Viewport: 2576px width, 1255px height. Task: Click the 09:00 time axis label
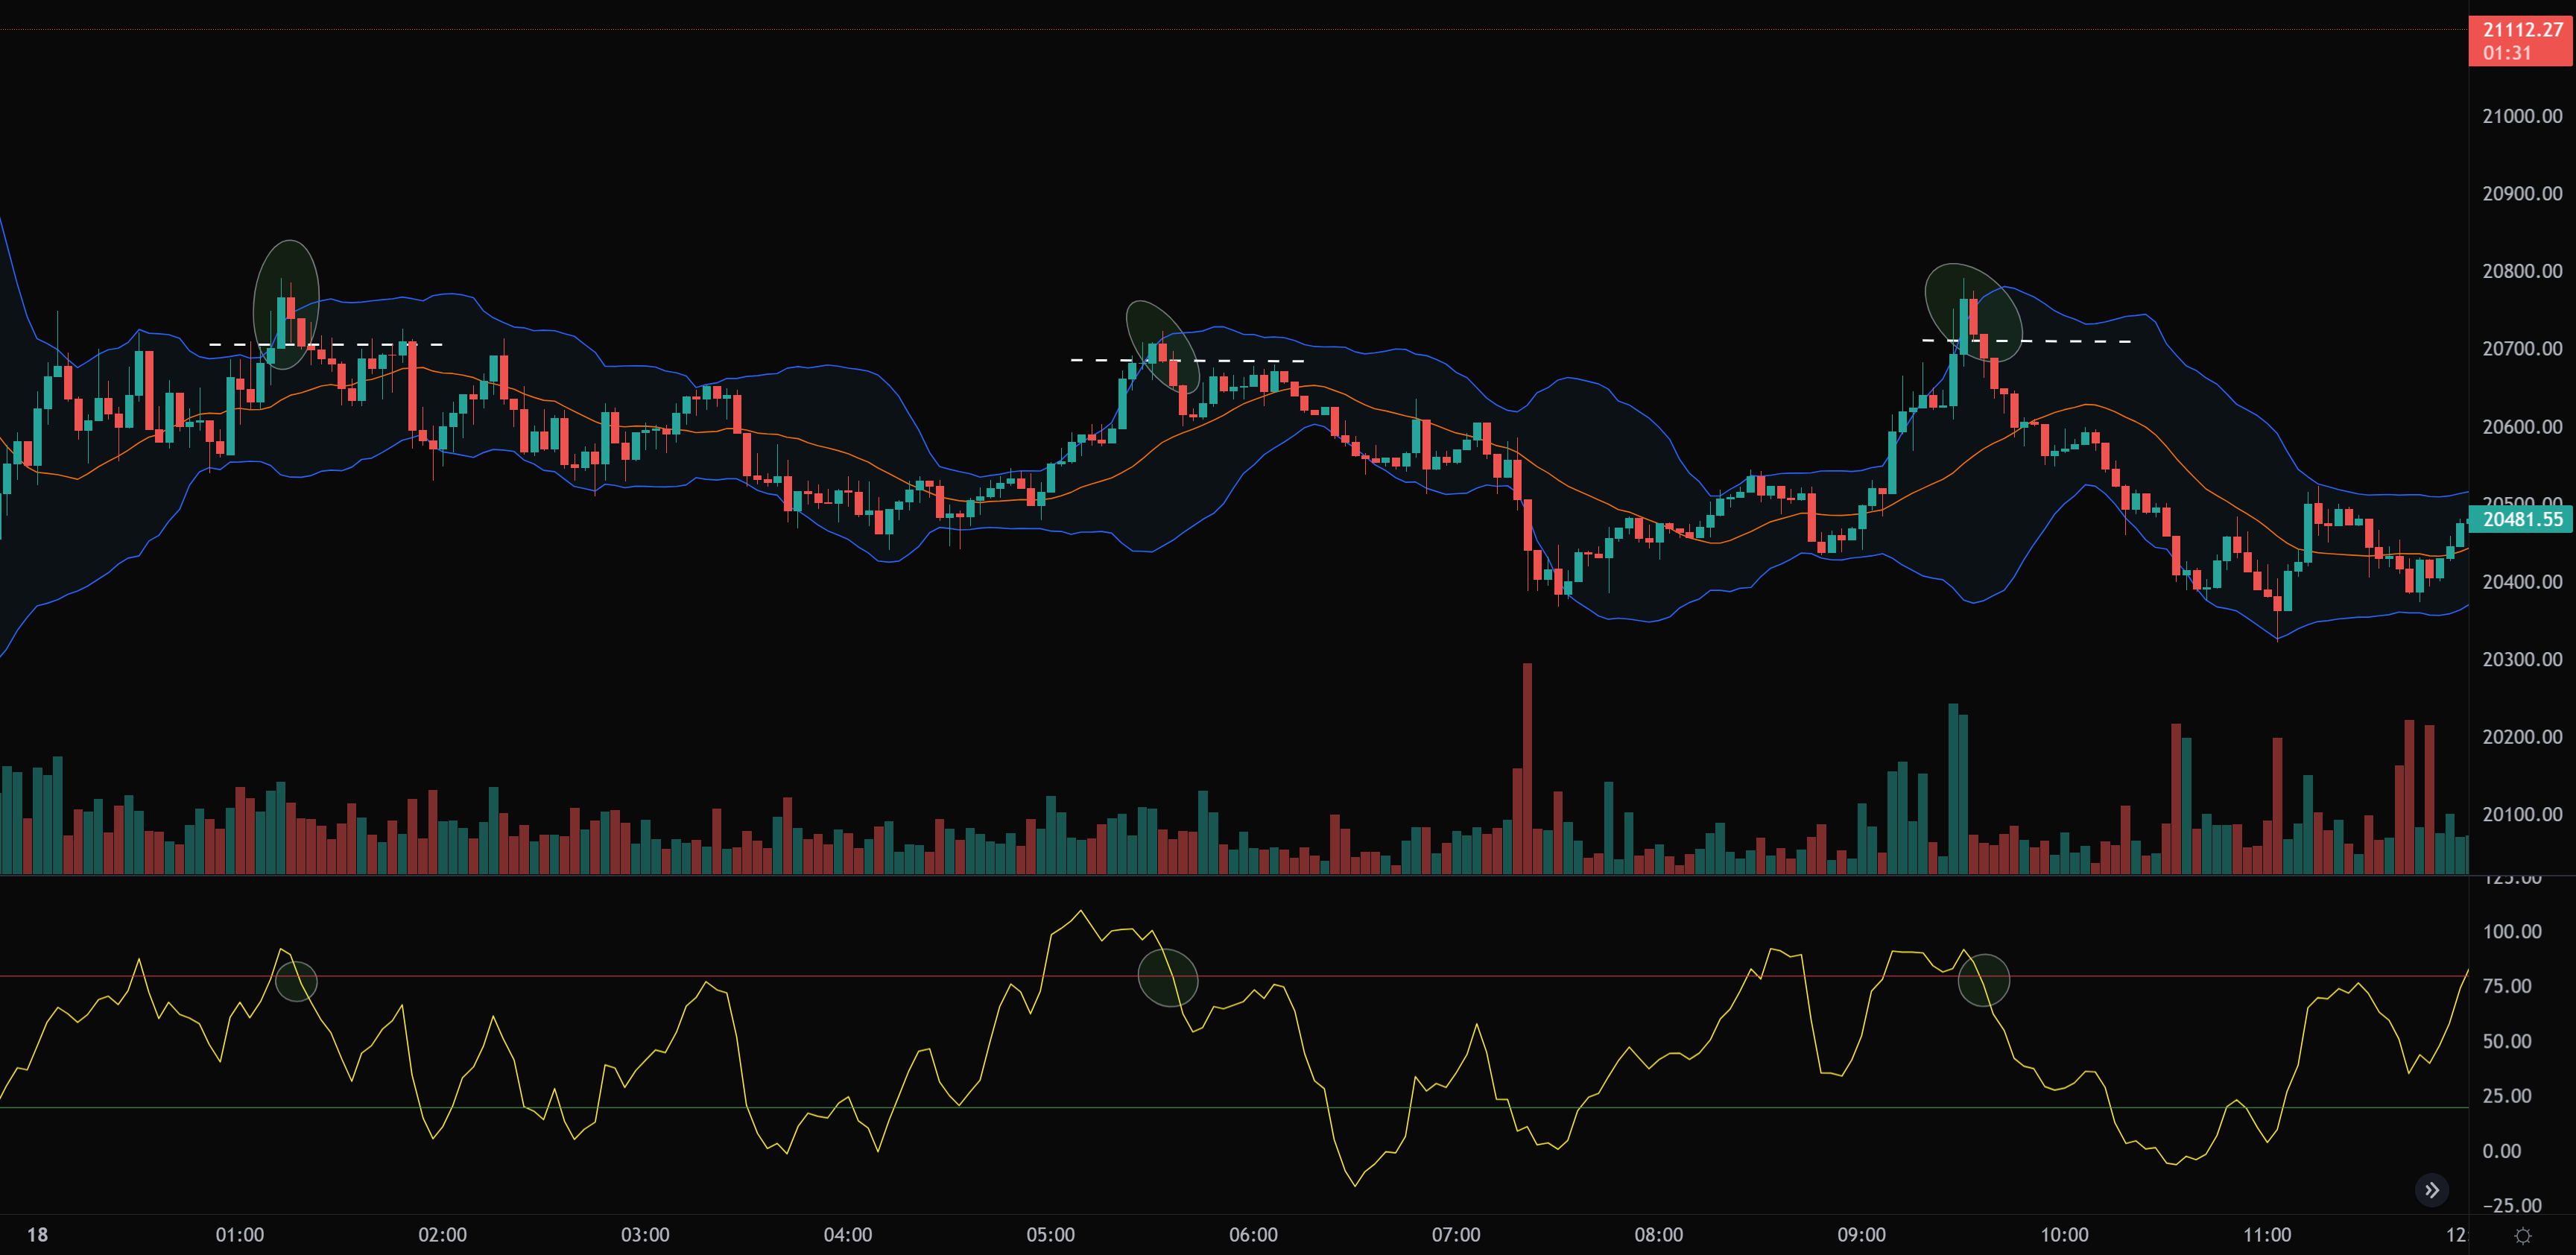pos(1862,1235)
